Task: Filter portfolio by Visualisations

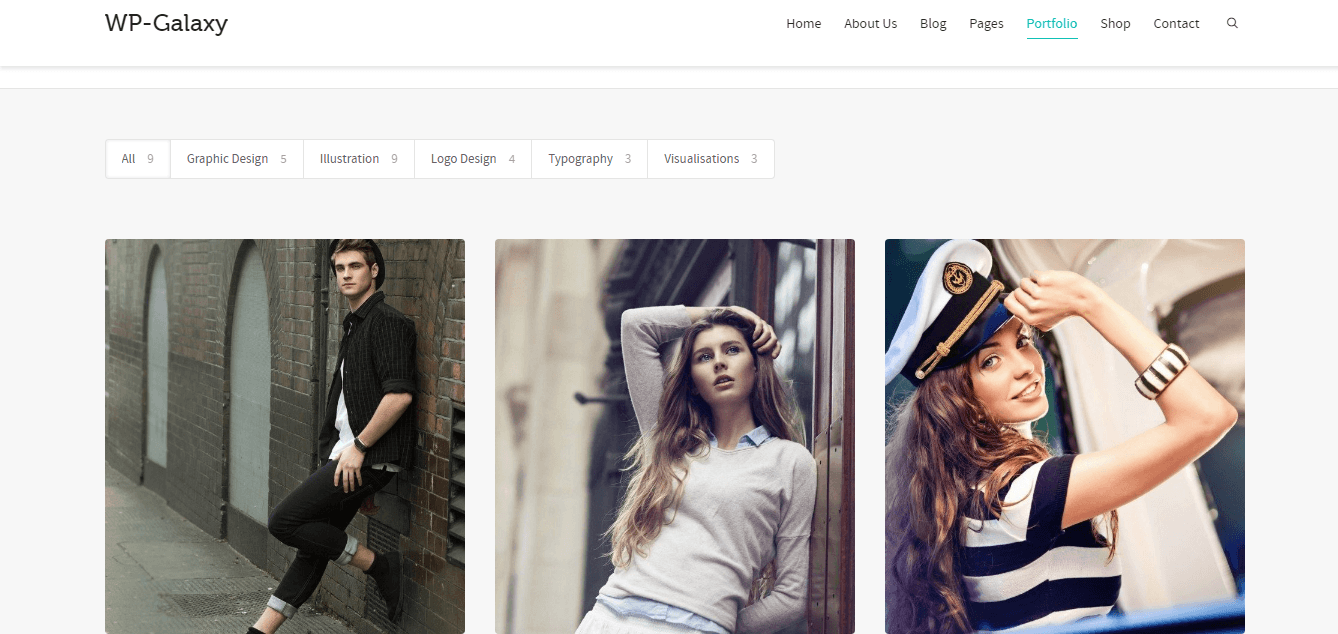Action: (x=711, y=159)
